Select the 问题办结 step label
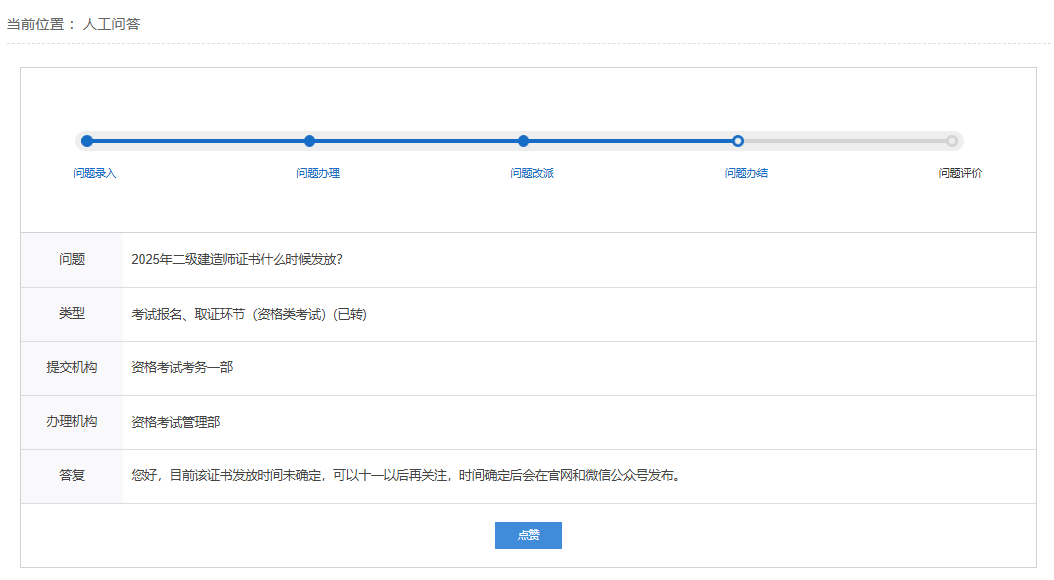 746,173
